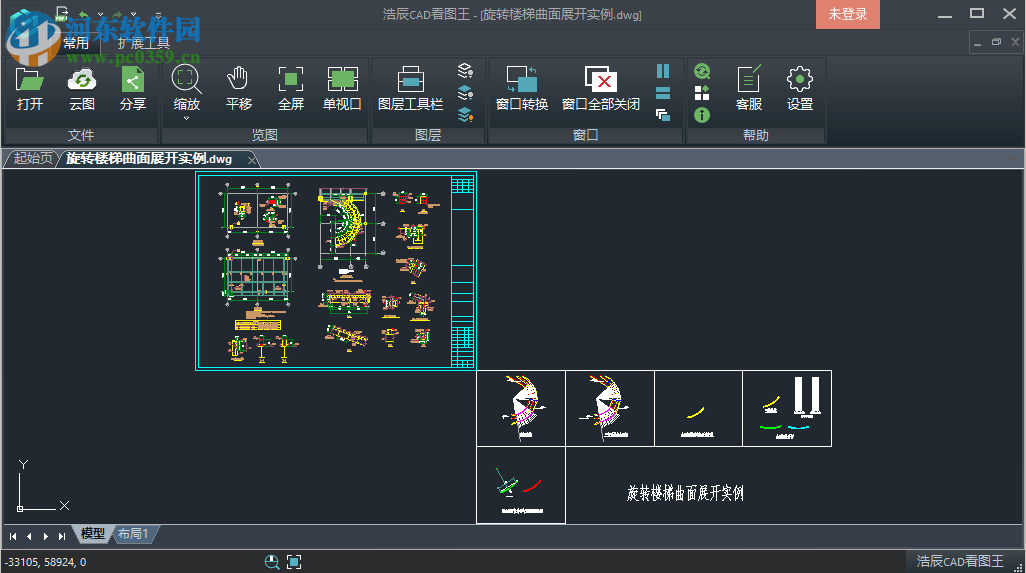Click the large cyan-framed drawing sheet
The image size is (1026, 573).
[336, 271]
